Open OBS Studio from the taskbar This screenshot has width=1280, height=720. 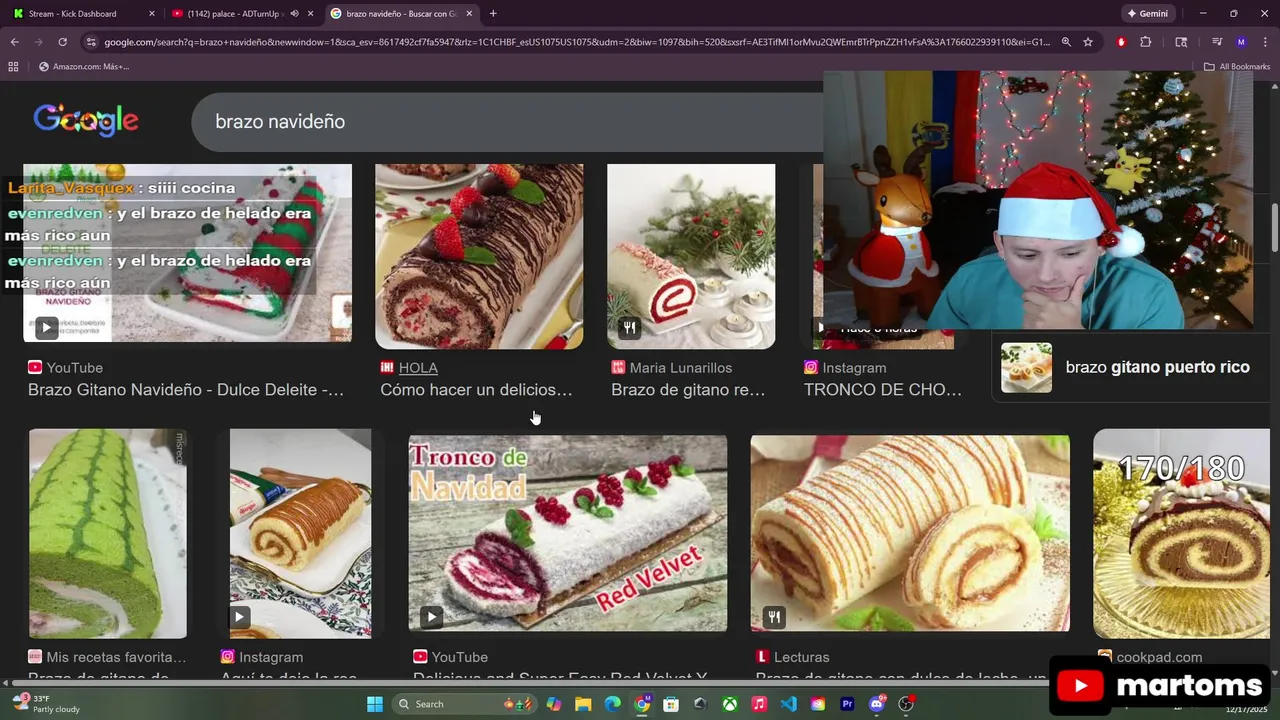tap(907, 704)
